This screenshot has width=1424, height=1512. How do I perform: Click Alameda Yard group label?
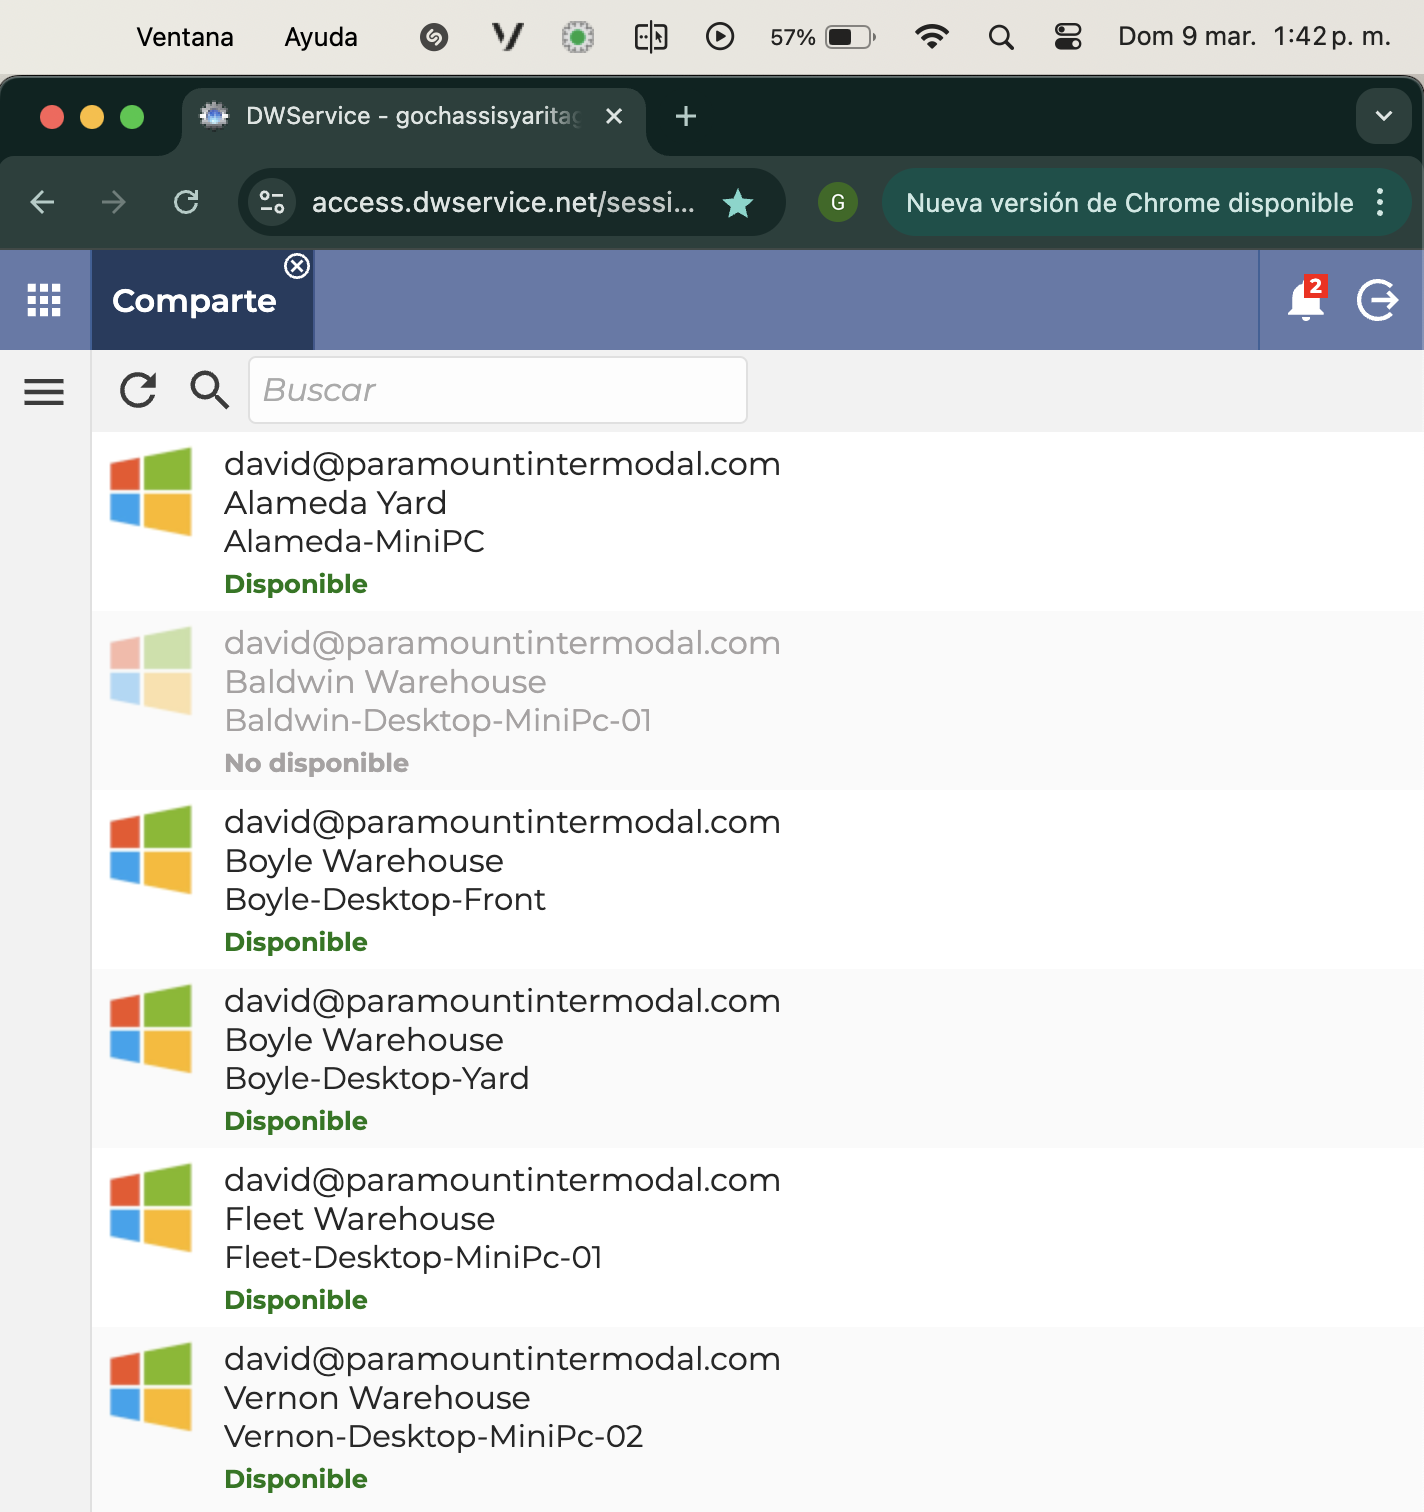pos(335,503)
